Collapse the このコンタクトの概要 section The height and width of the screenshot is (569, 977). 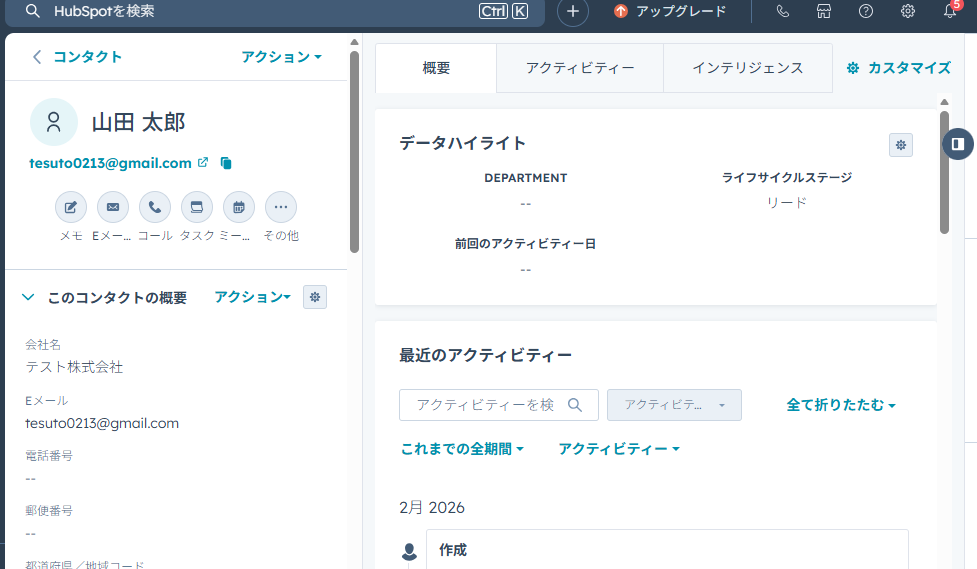coord(28,297)
